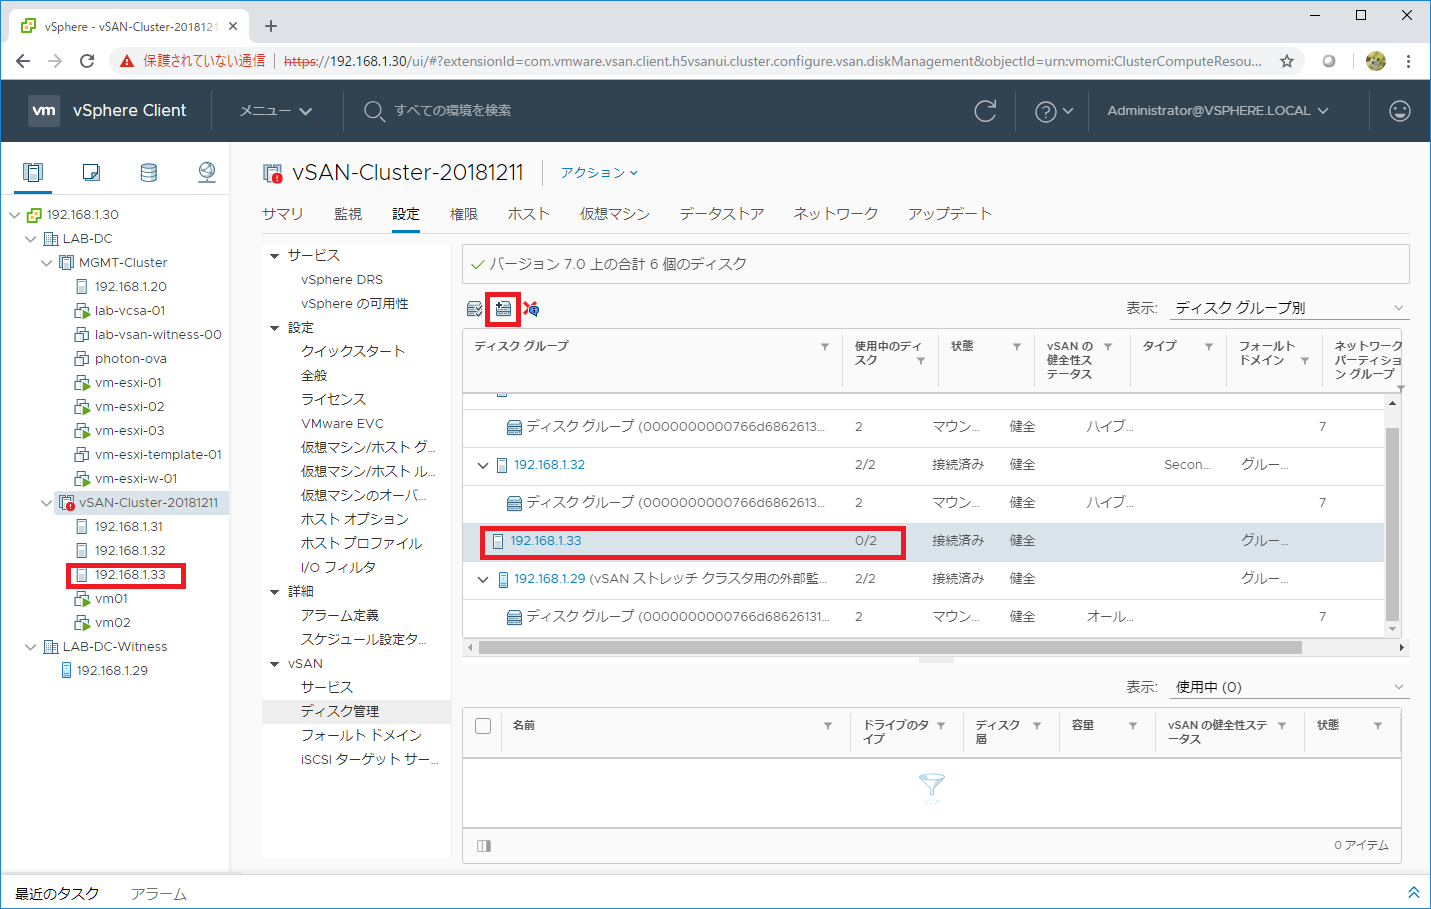Collapse the 192.168.1.29 witness host row
Image resolution: width=1431 pixels, height=909 pixels.
pyautogui.click(x=483, y=579)
